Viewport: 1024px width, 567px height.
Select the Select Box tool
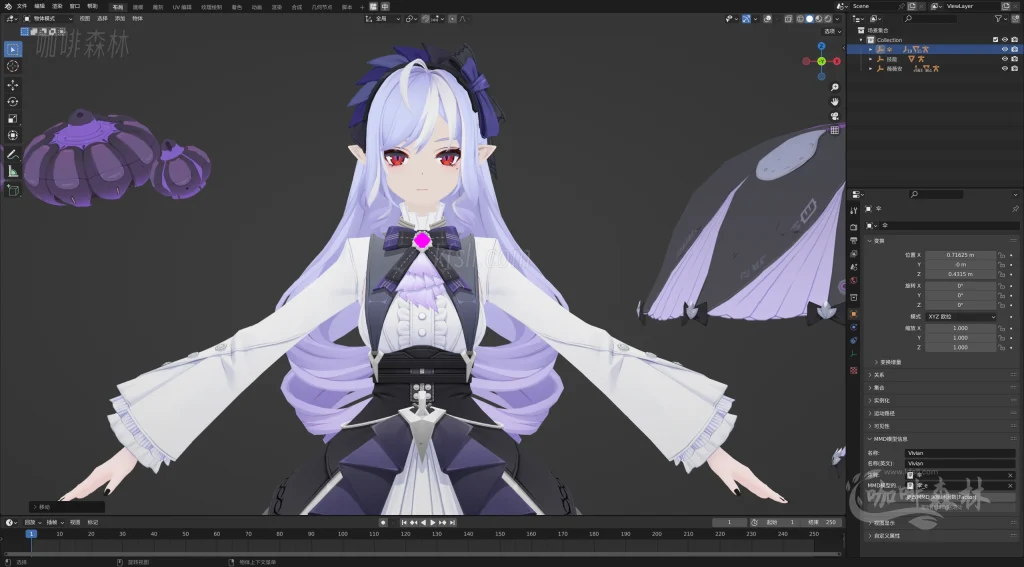click(12, 49)
